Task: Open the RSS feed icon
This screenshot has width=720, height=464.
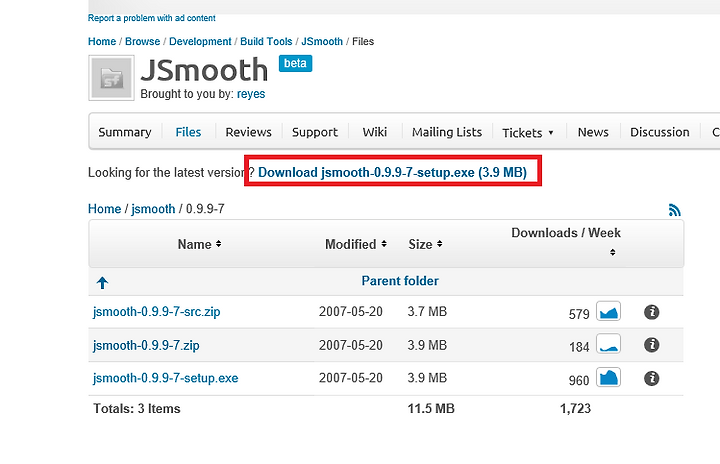Action: 675,210
